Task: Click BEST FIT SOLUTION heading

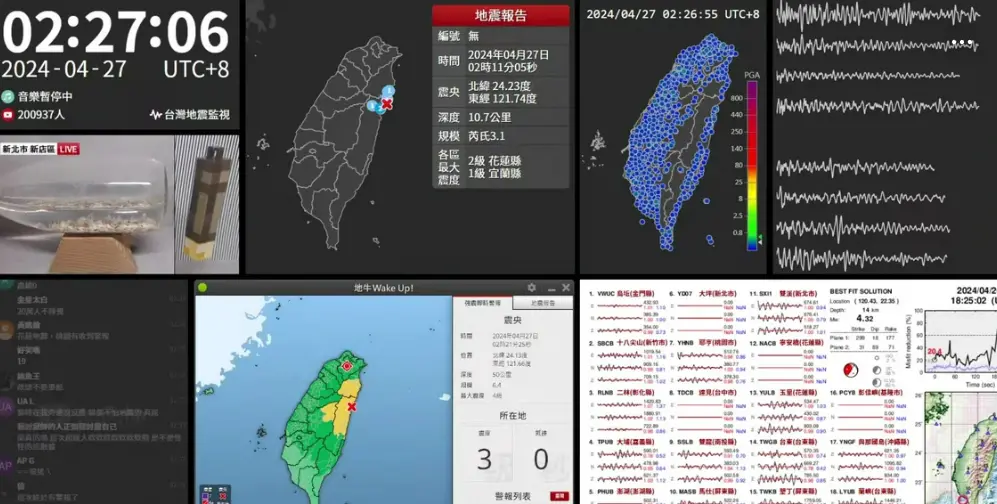Action: pos(861,292)
